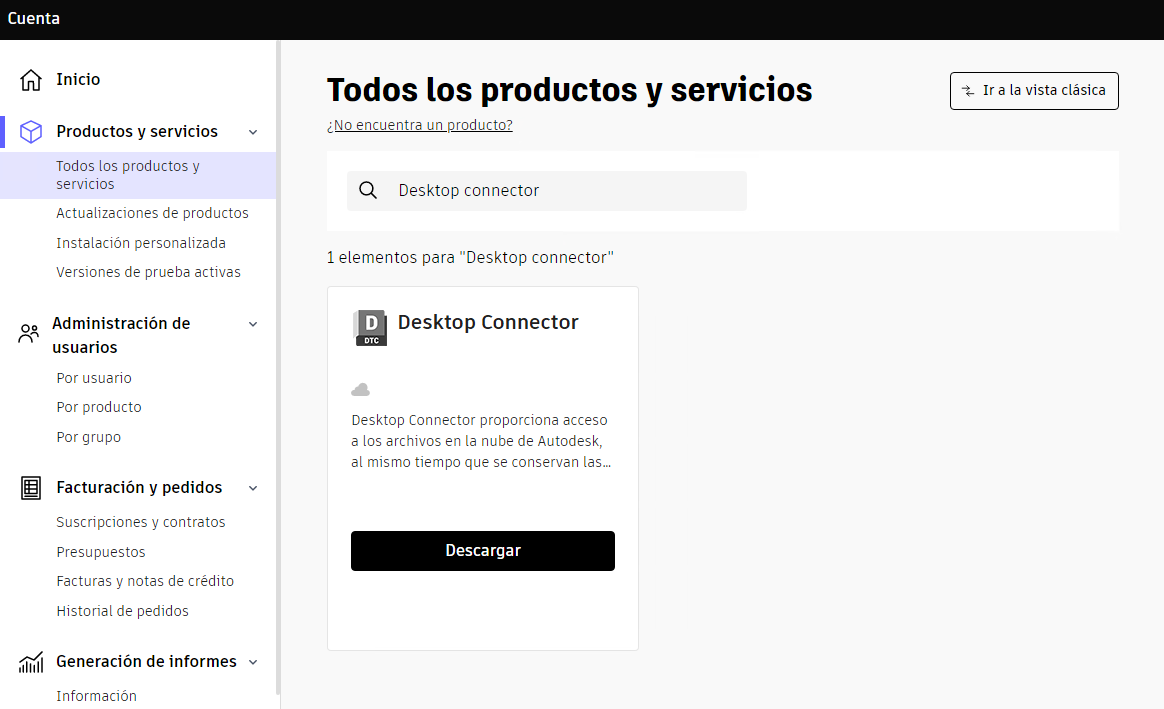The height and width of the screenshot is (709, 1164).
Task: Open Instalación personalizada
Action: point(141,243)
